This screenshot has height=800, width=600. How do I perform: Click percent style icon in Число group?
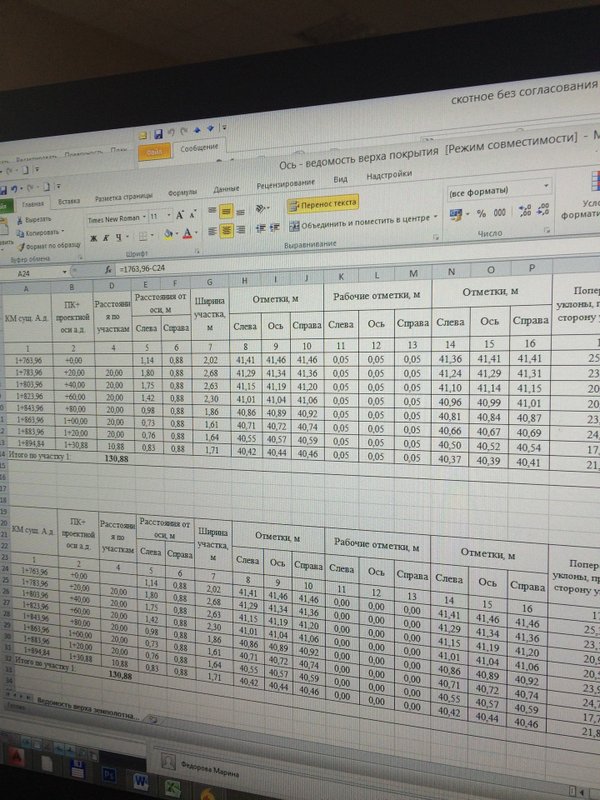481,214
